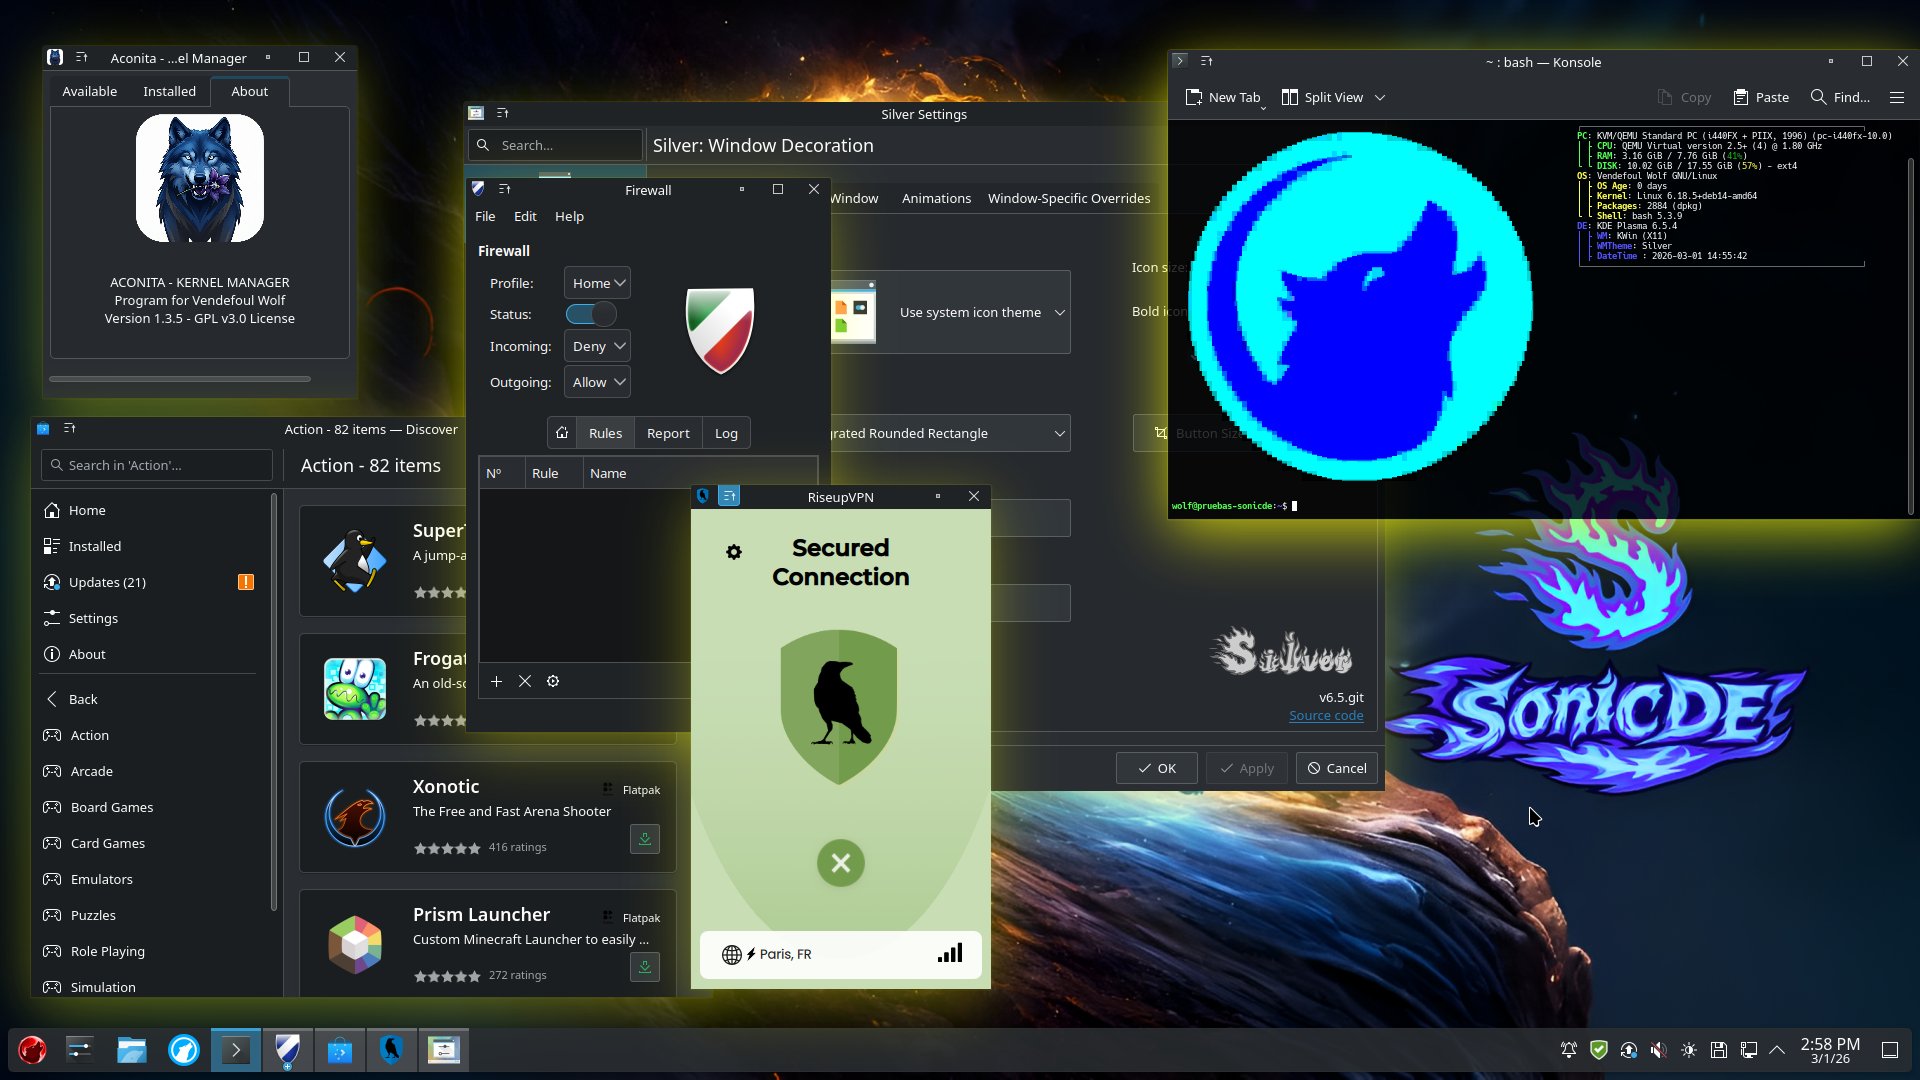
Task: Expand Split View arrow in Konsole
Action: [x=1380, y=97]
